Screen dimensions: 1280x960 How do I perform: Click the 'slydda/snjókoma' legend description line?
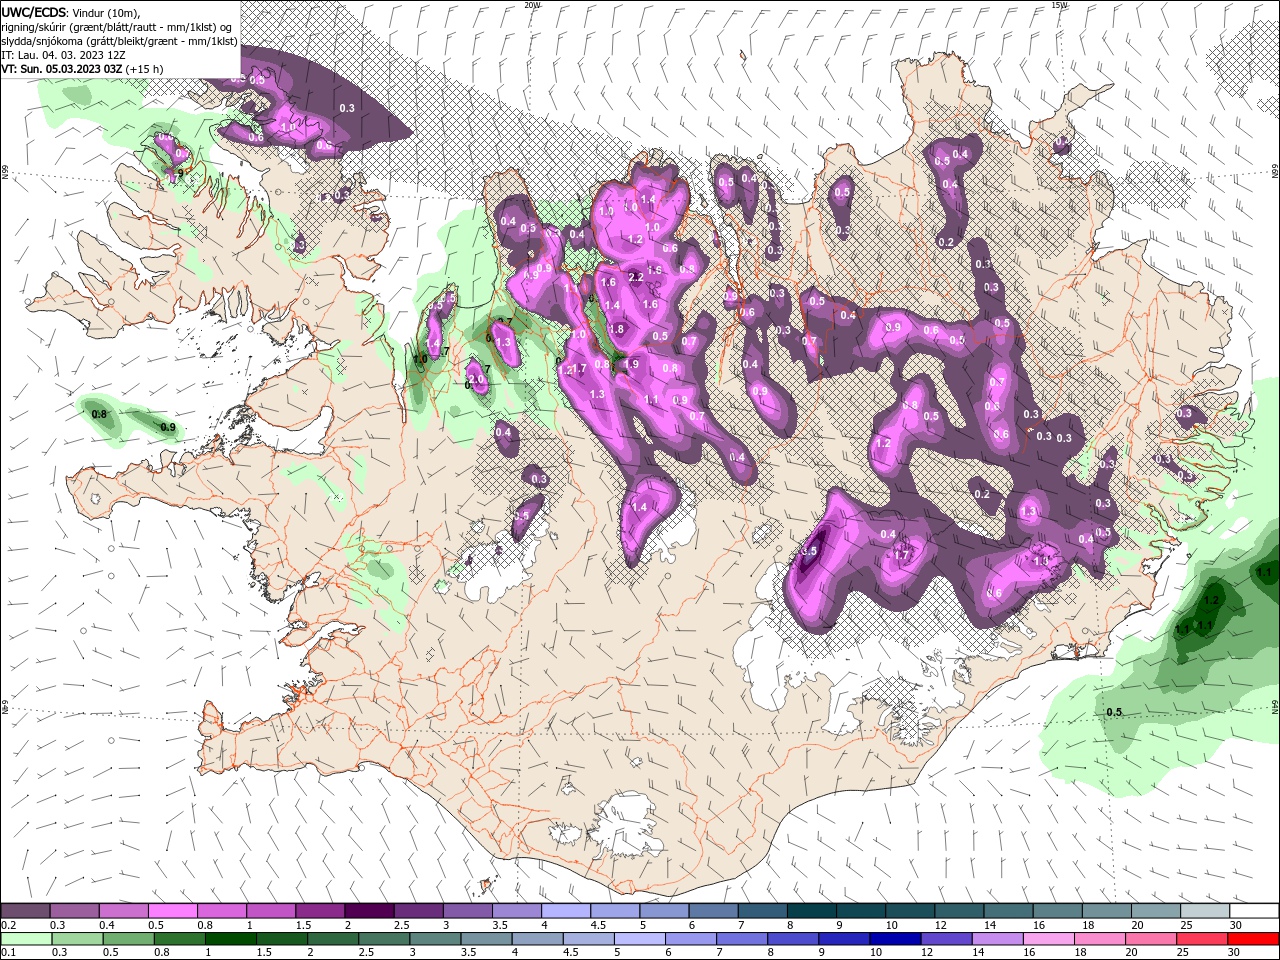(119, 41)
